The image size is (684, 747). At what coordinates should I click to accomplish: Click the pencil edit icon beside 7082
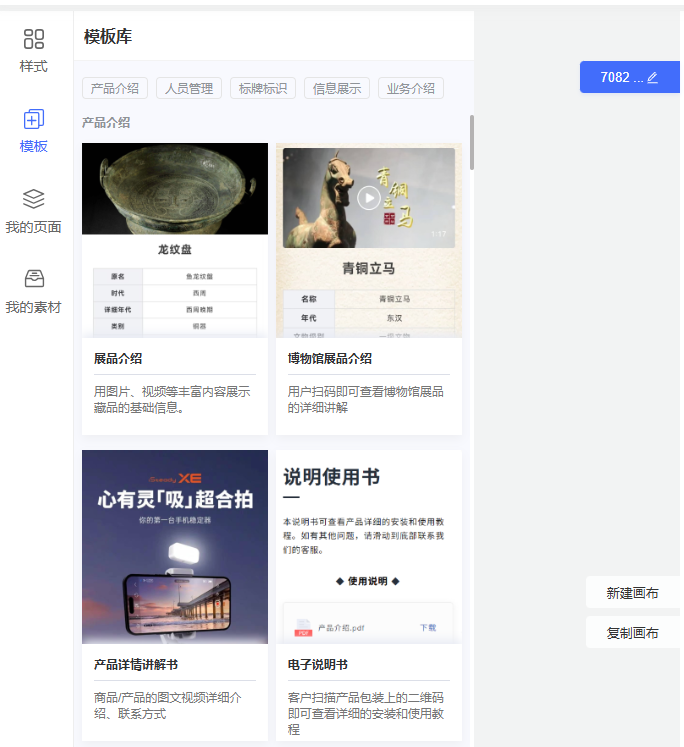pos(653,78)
